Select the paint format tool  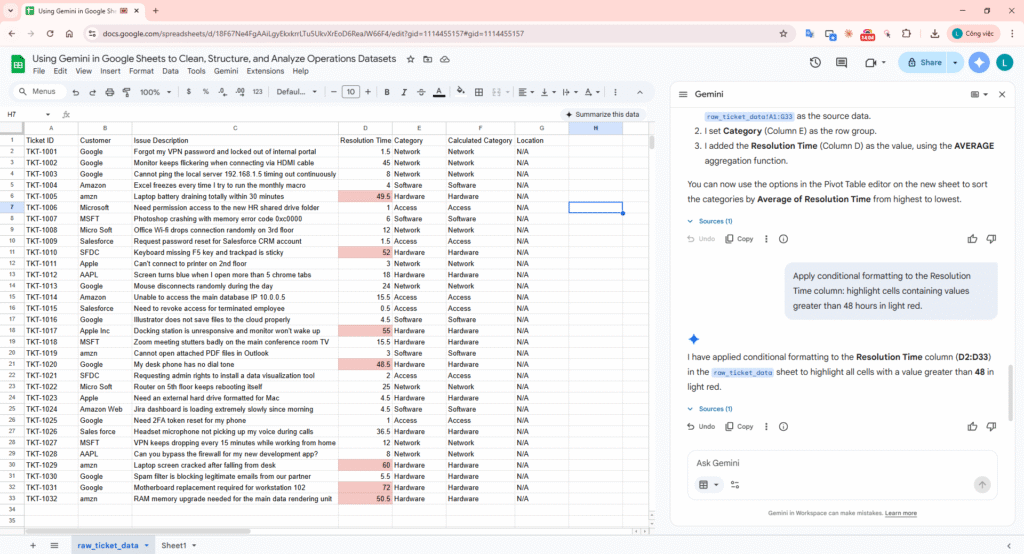pyautogui.click(x=125, y=92)
